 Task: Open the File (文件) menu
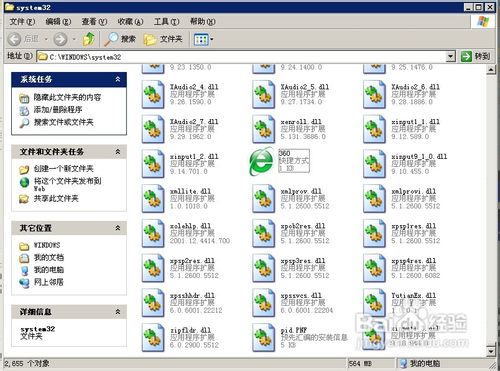22,22
